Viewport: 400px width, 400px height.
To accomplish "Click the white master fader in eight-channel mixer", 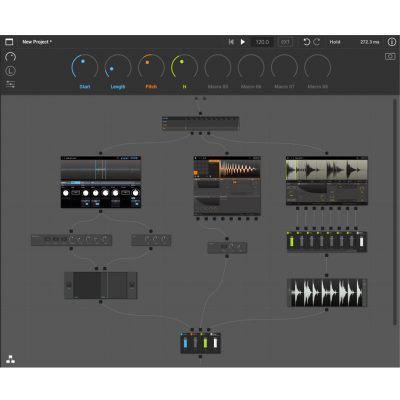I will tap(361, 242).
